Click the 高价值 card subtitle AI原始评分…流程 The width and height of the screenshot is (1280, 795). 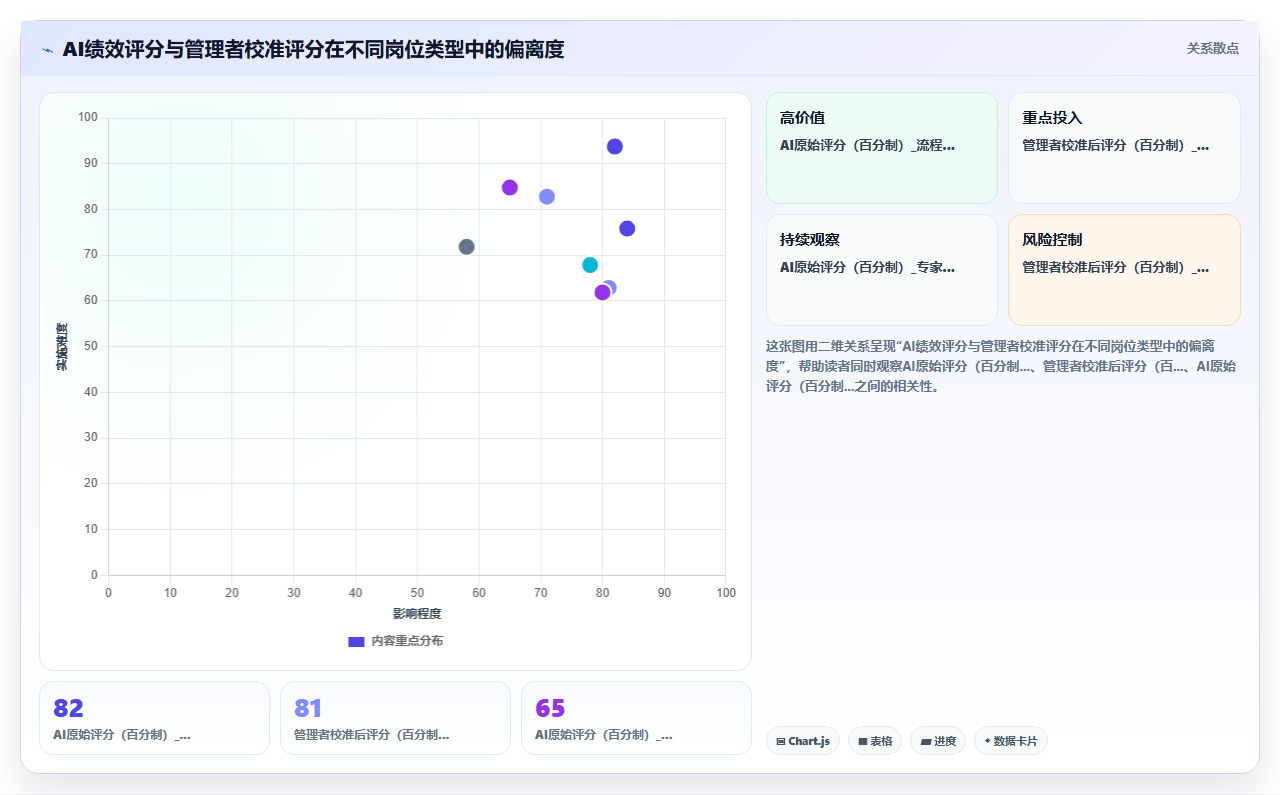pyautogui.click(x=867, y=145)
